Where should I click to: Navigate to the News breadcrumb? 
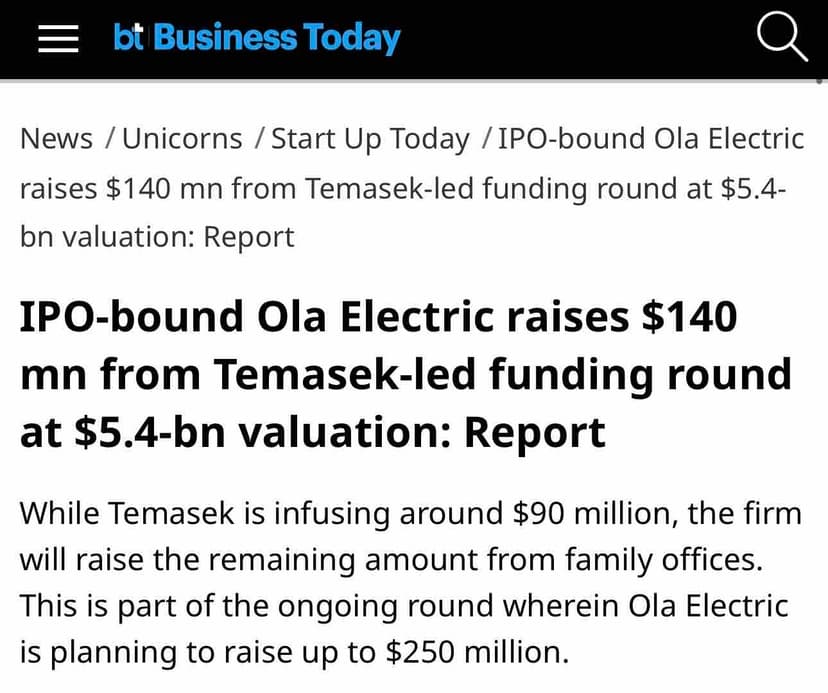pos(57,139)
